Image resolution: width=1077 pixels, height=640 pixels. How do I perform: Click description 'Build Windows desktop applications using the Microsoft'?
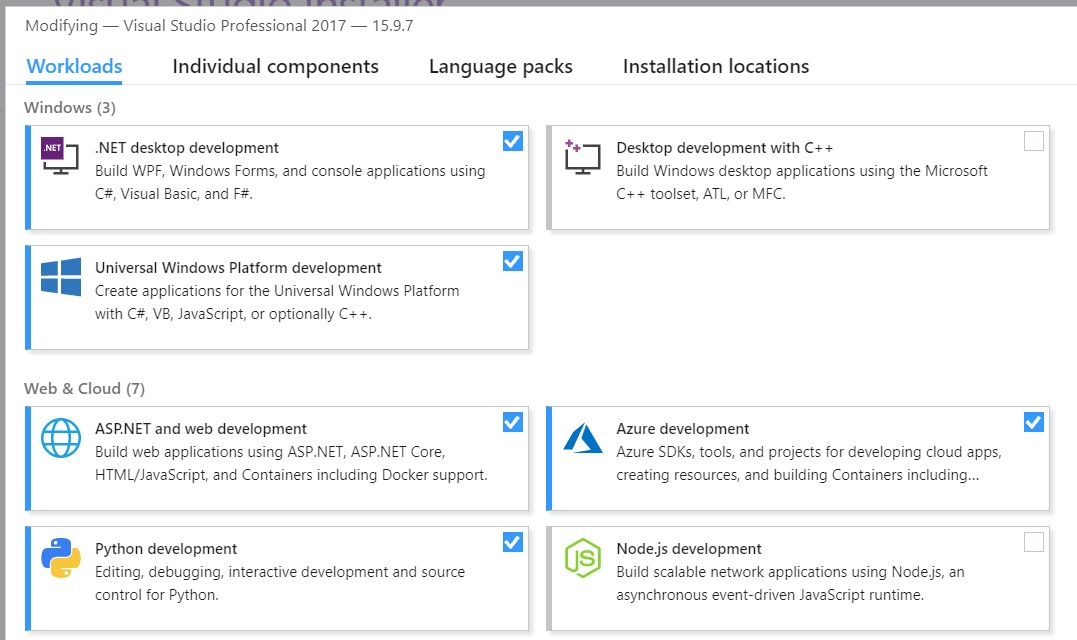pyautogui.click(x=802, y=171)
